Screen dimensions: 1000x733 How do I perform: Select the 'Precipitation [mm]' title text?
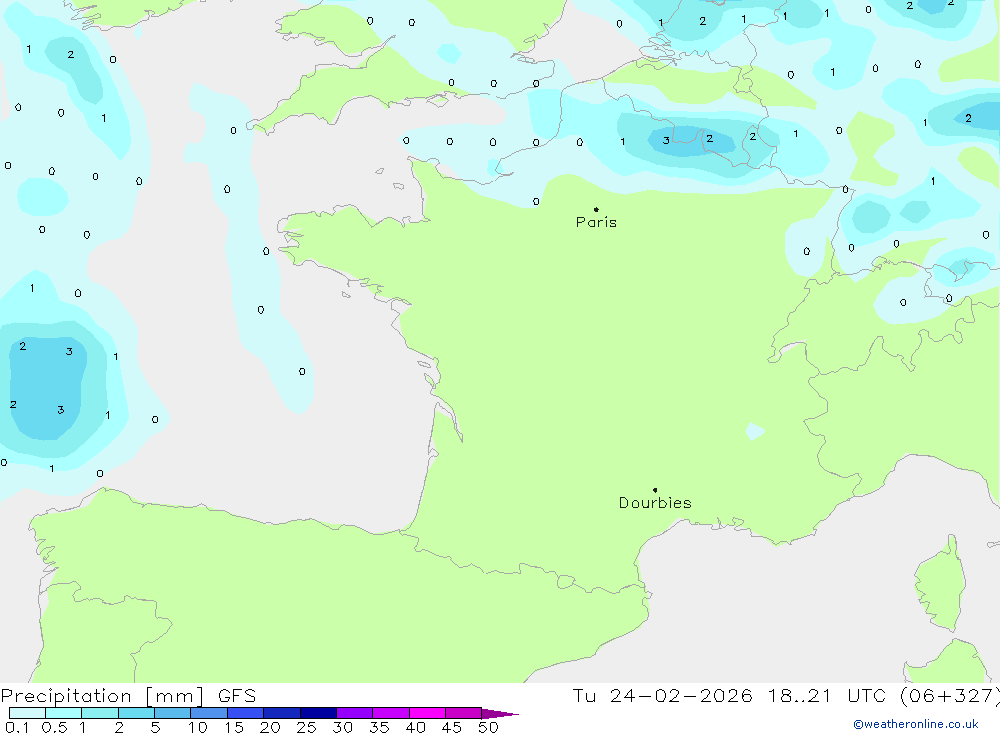click(x=102, y=696)
